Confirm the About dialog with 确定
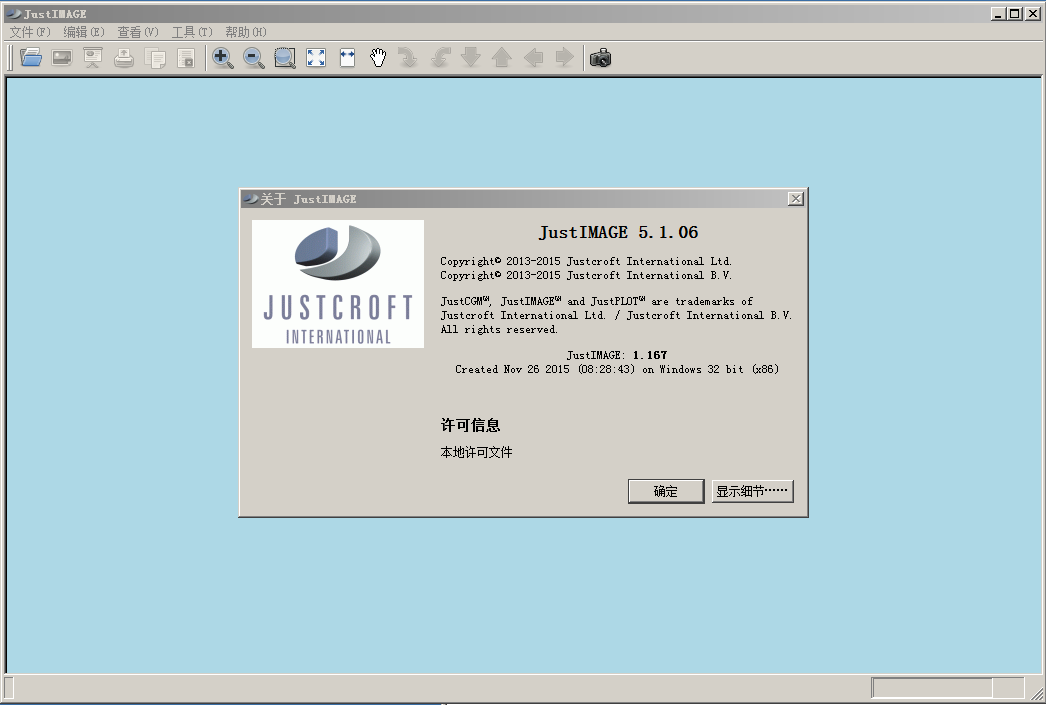 [x=666, y=492]
